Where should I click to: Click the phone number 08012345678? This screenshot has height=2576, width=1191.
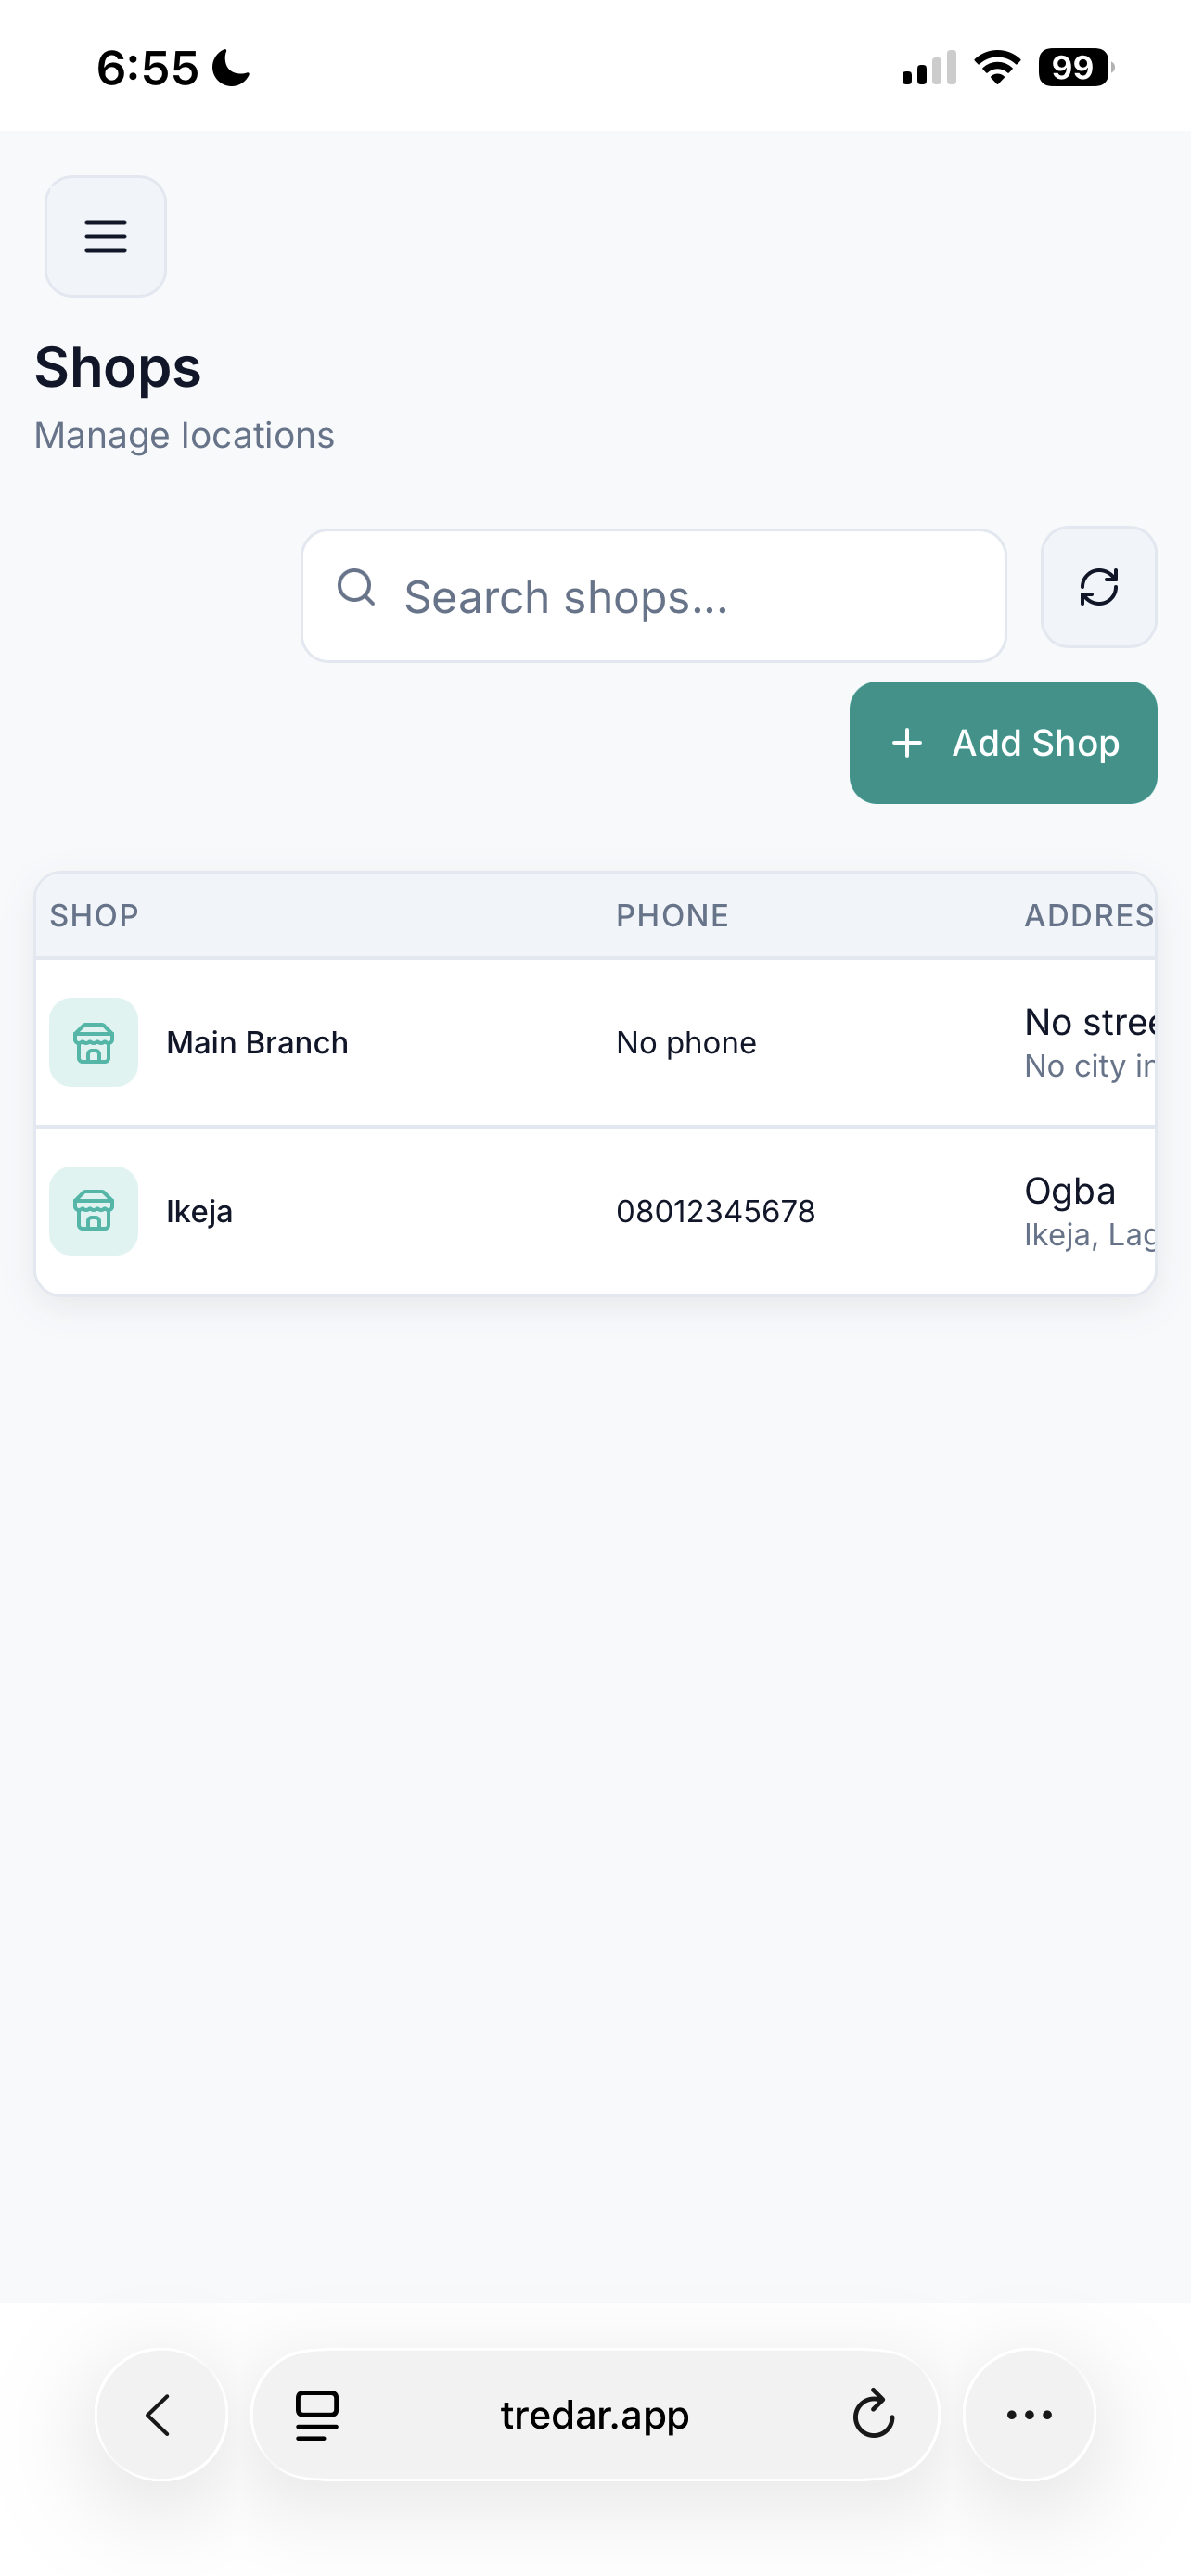tap(716, 1211)
